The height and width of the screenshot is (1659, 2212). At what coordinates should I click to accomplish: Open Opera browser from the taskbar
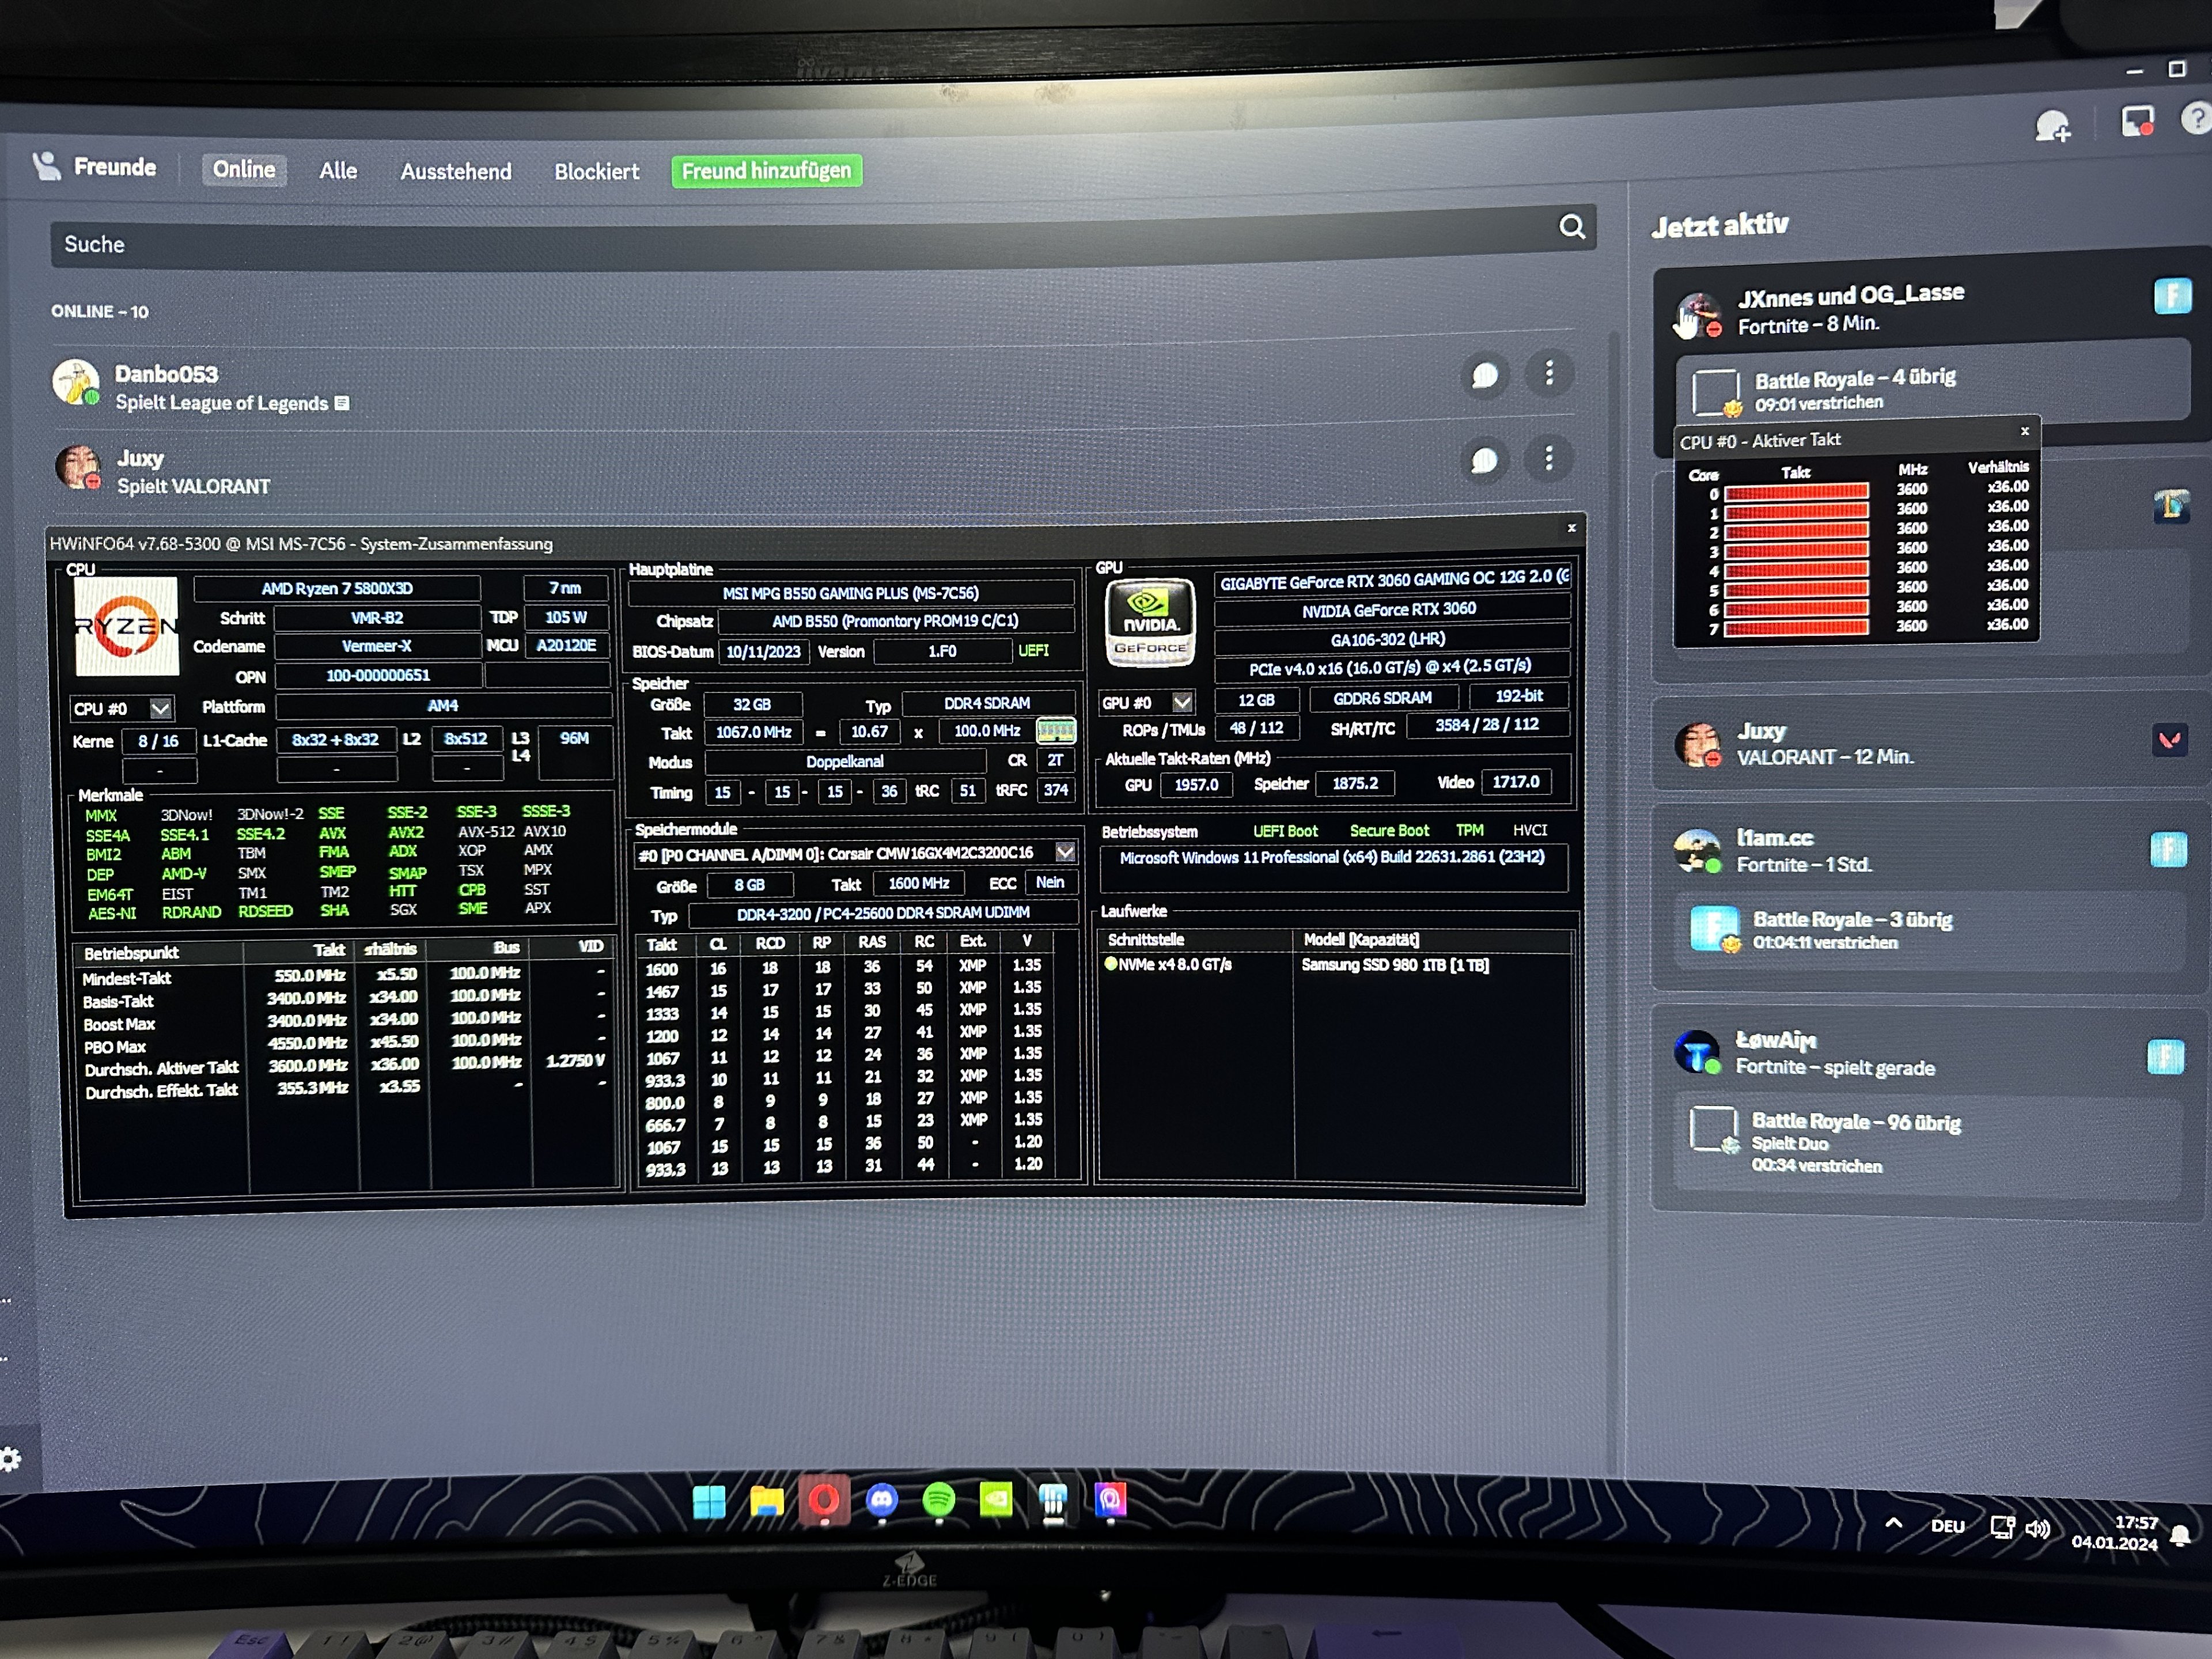pyautogui.click(x=824, y=1500)
